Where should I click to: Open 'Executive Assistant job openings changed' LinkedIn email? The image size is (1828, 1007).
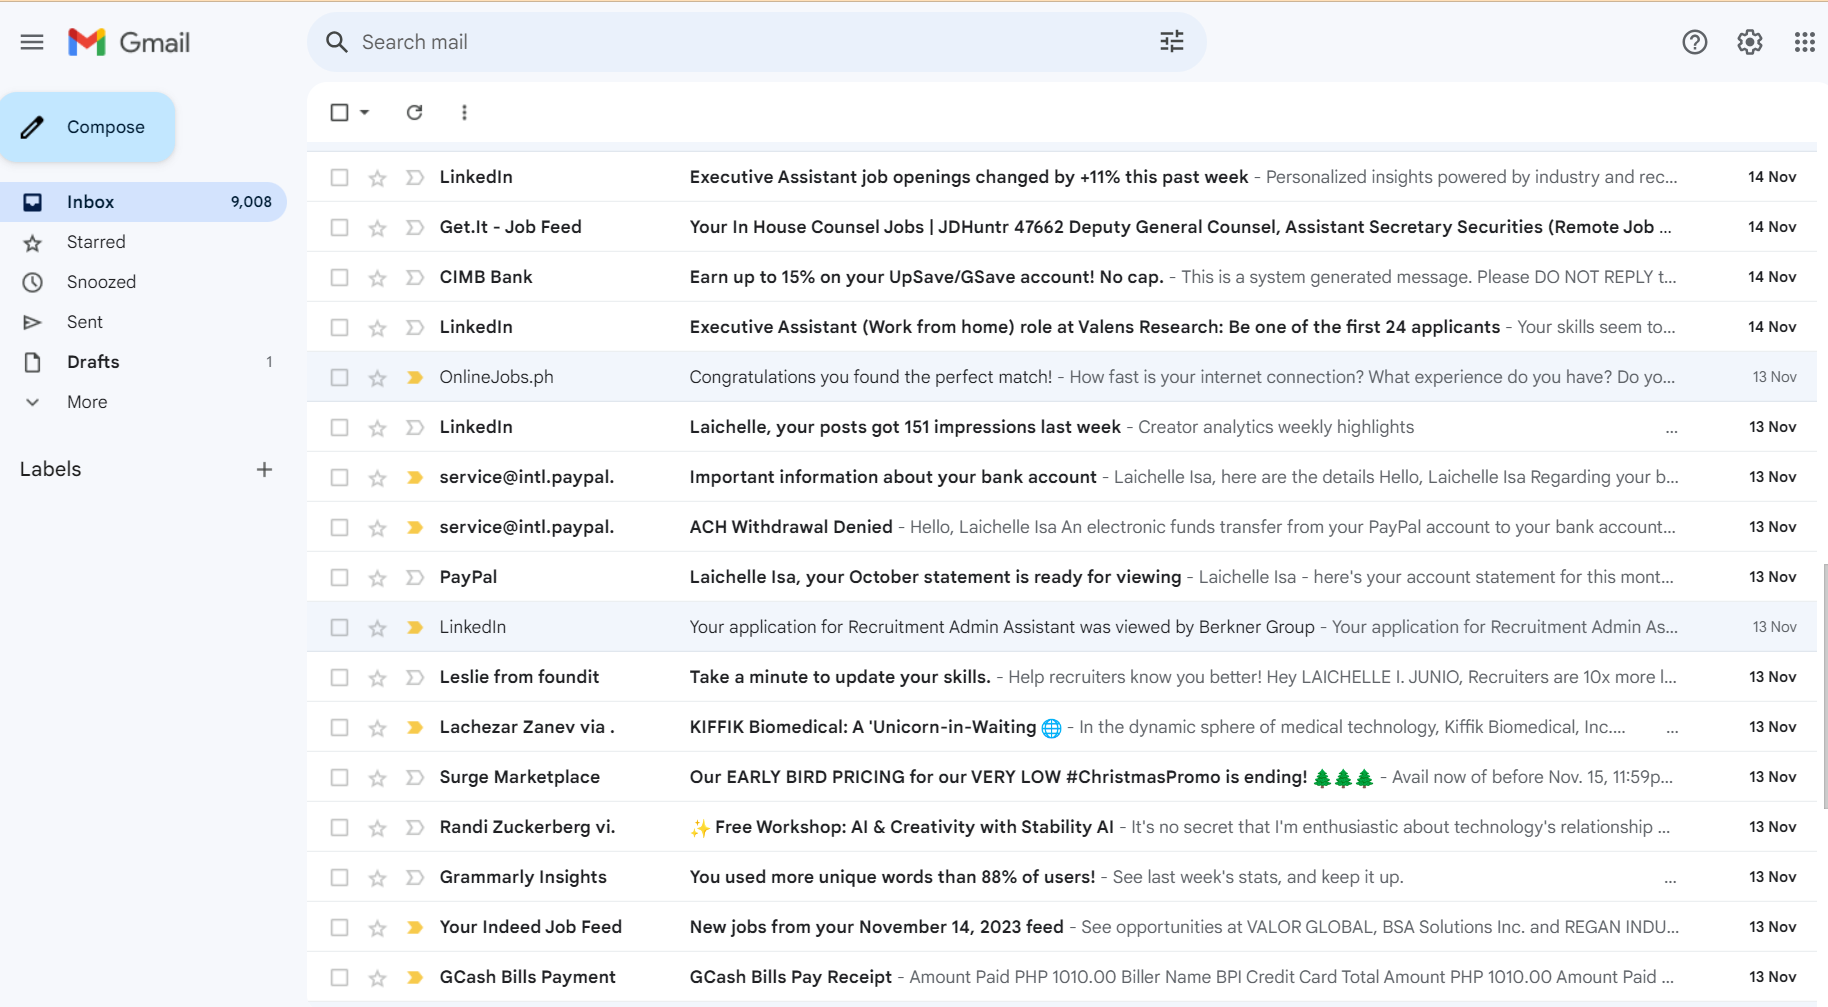[1062, 177]
